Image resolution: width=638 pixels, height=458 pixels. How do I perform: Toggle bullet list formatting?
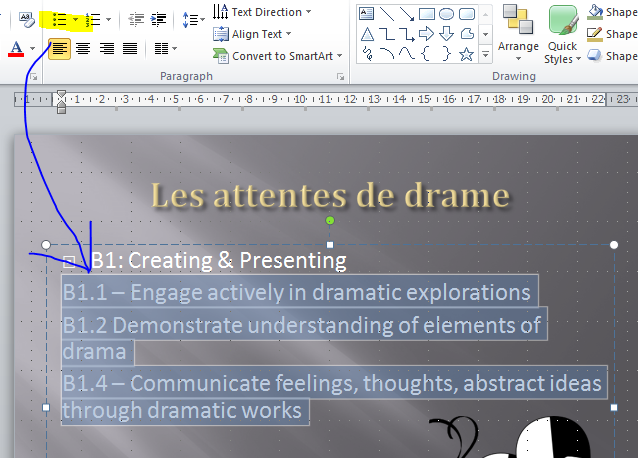tap(59, 19)
